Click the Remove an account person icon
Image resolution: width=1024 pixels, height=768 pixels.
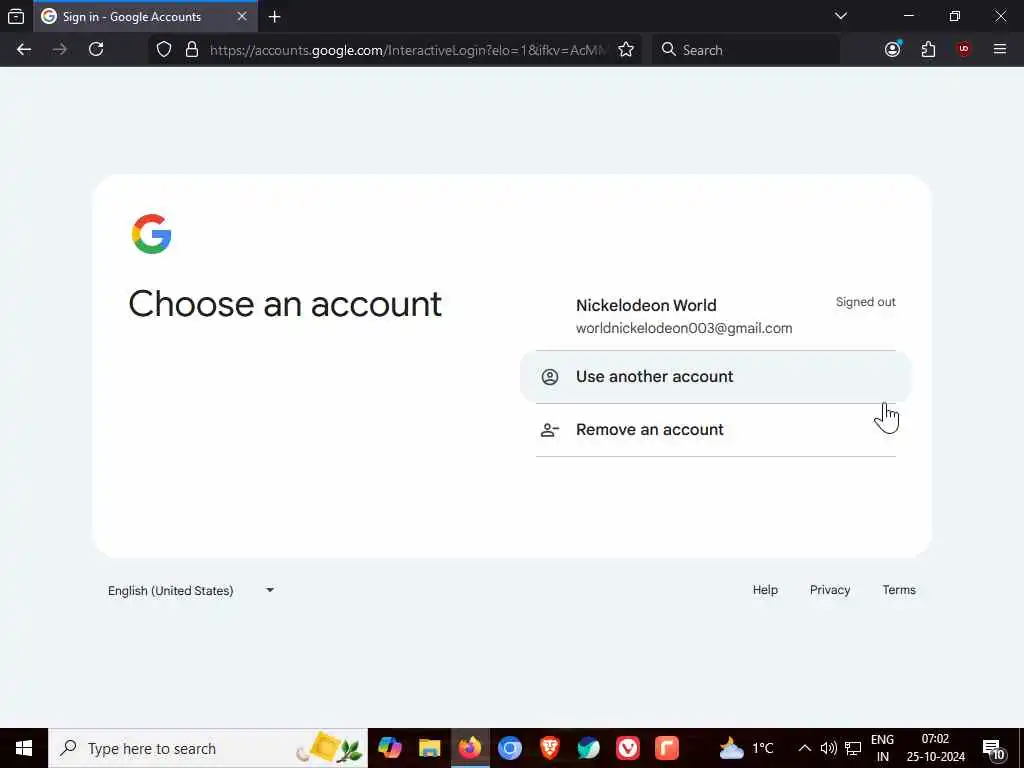pyautogui.click(x=550, y=430)
